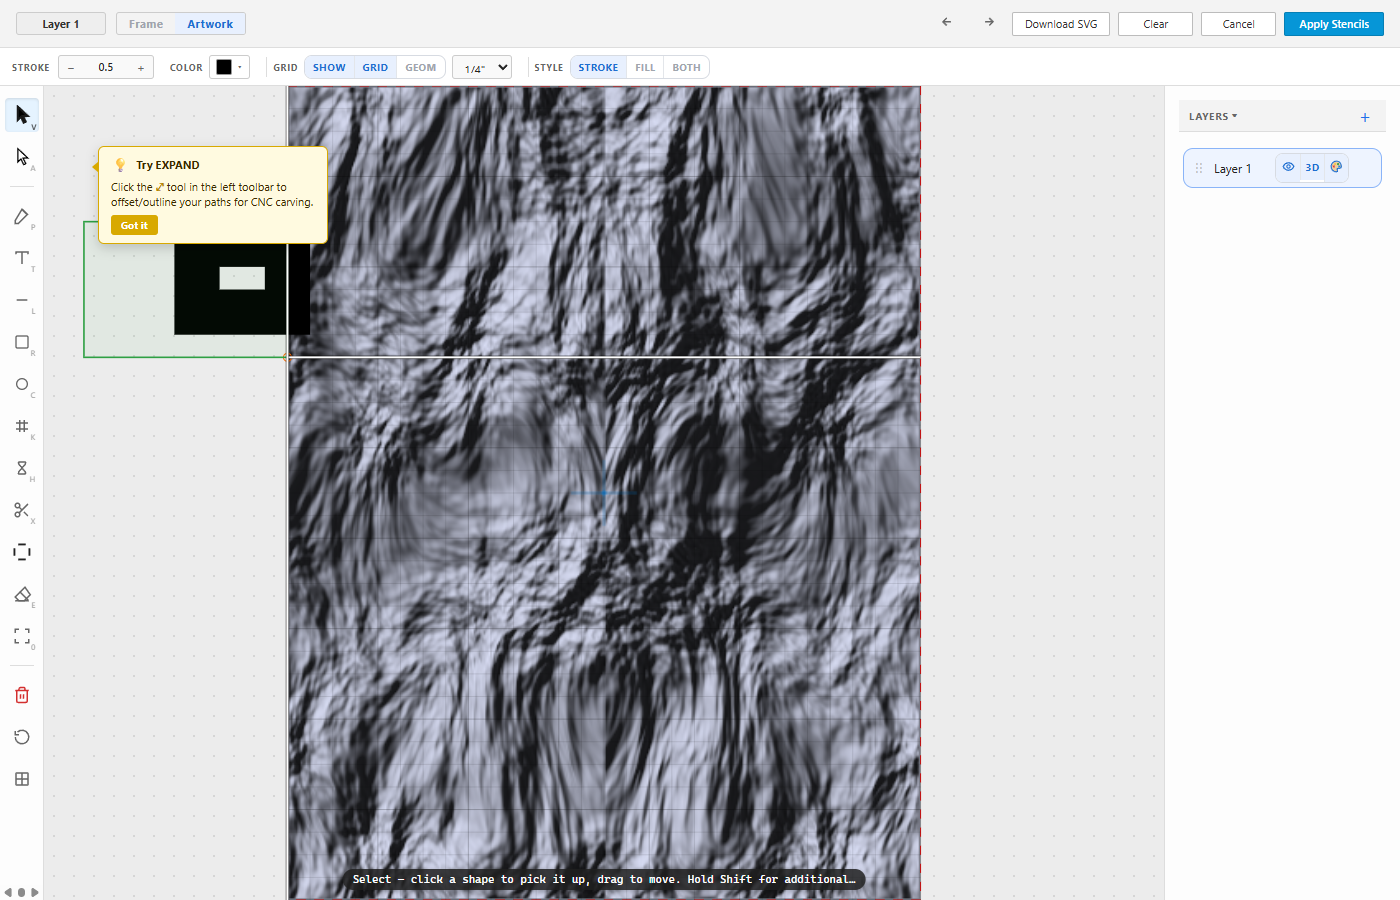The image size is (1400, 900).
Task: Set style to STROKE
Action: tap(598, 67)
